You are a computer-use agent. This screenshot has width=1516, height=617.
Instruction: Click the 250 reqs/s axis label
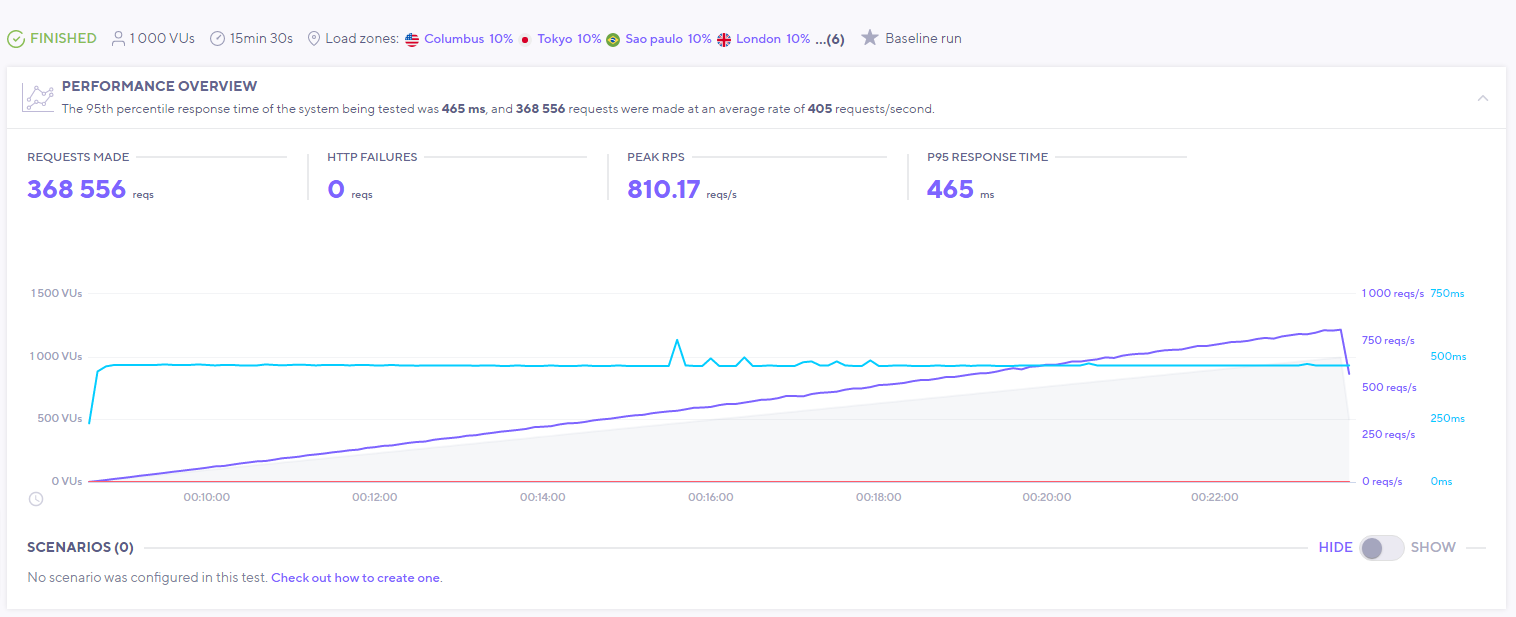click(1389, 434)
